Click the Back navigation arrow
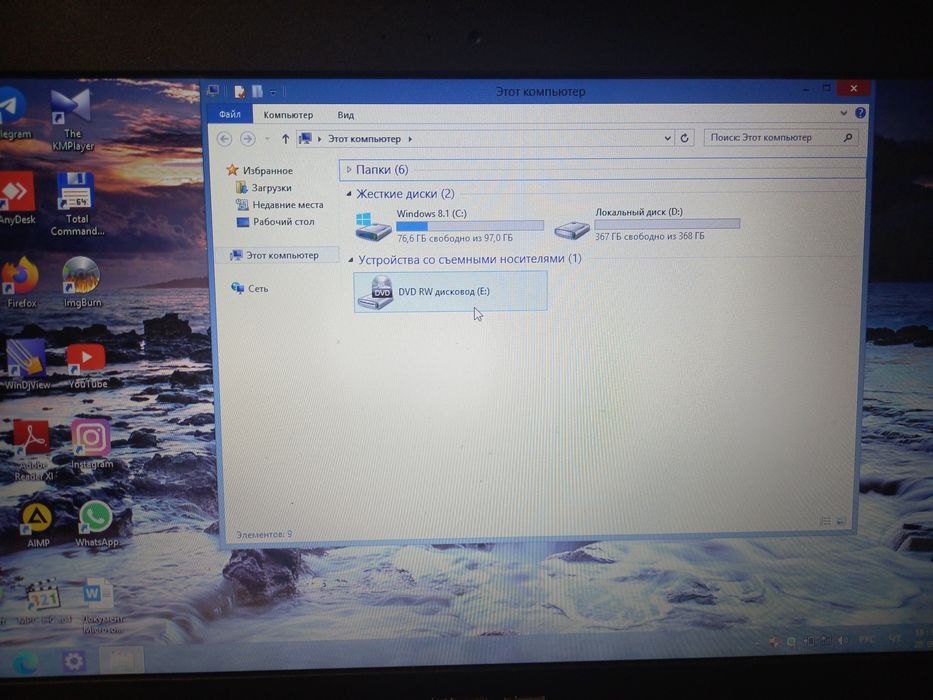933x700 pixels. coord(224,139)
